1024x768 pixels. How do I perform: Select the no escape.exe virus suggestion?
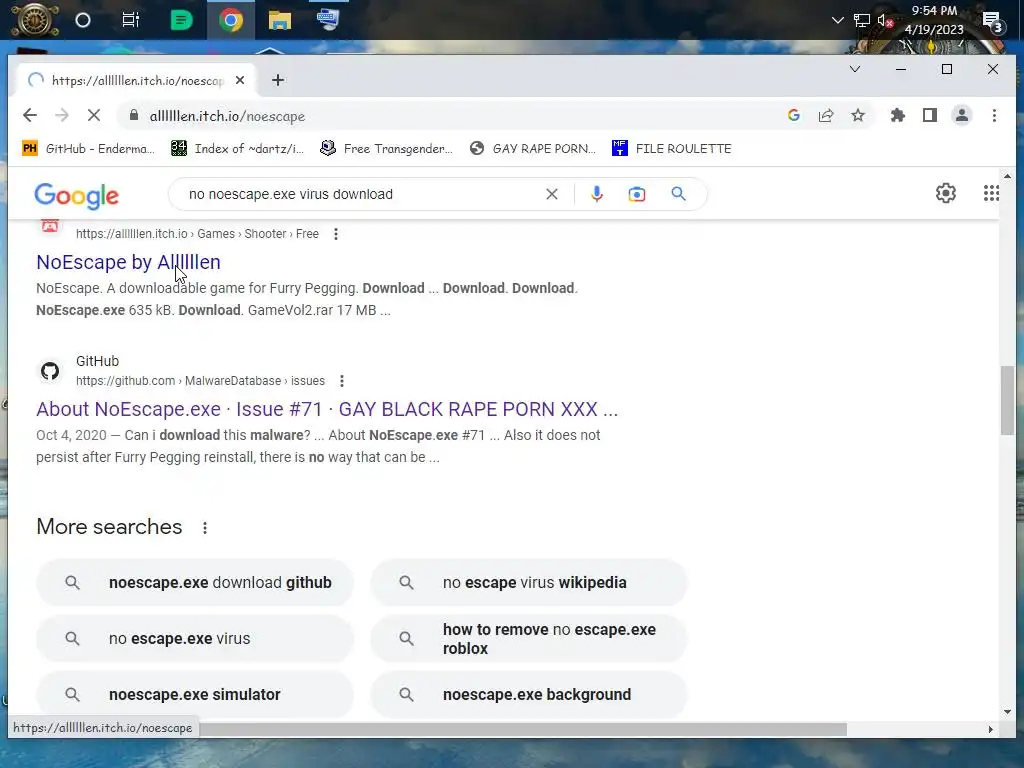click(195, 639)
